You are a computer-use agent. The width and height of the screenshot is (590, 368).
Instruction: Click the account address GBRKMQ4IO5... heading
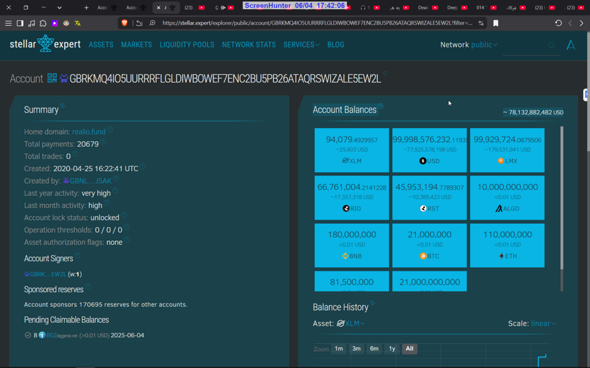click(x=225, y=79)
